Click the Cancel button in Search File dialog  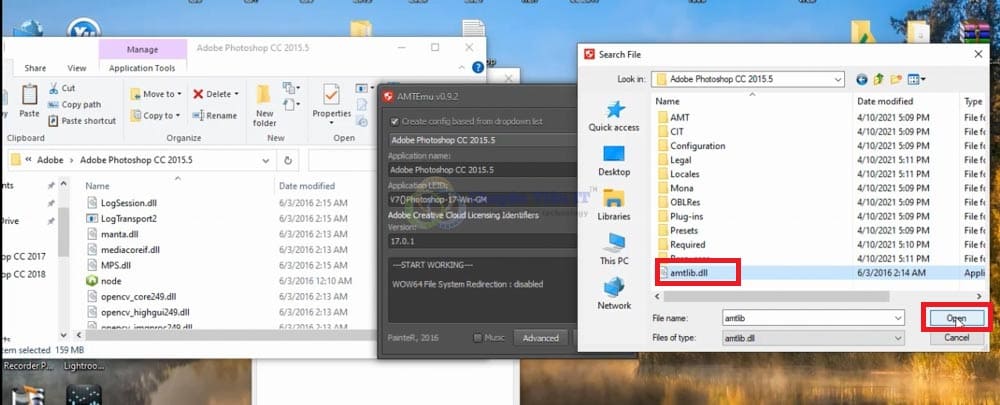(x=956, y=337)
